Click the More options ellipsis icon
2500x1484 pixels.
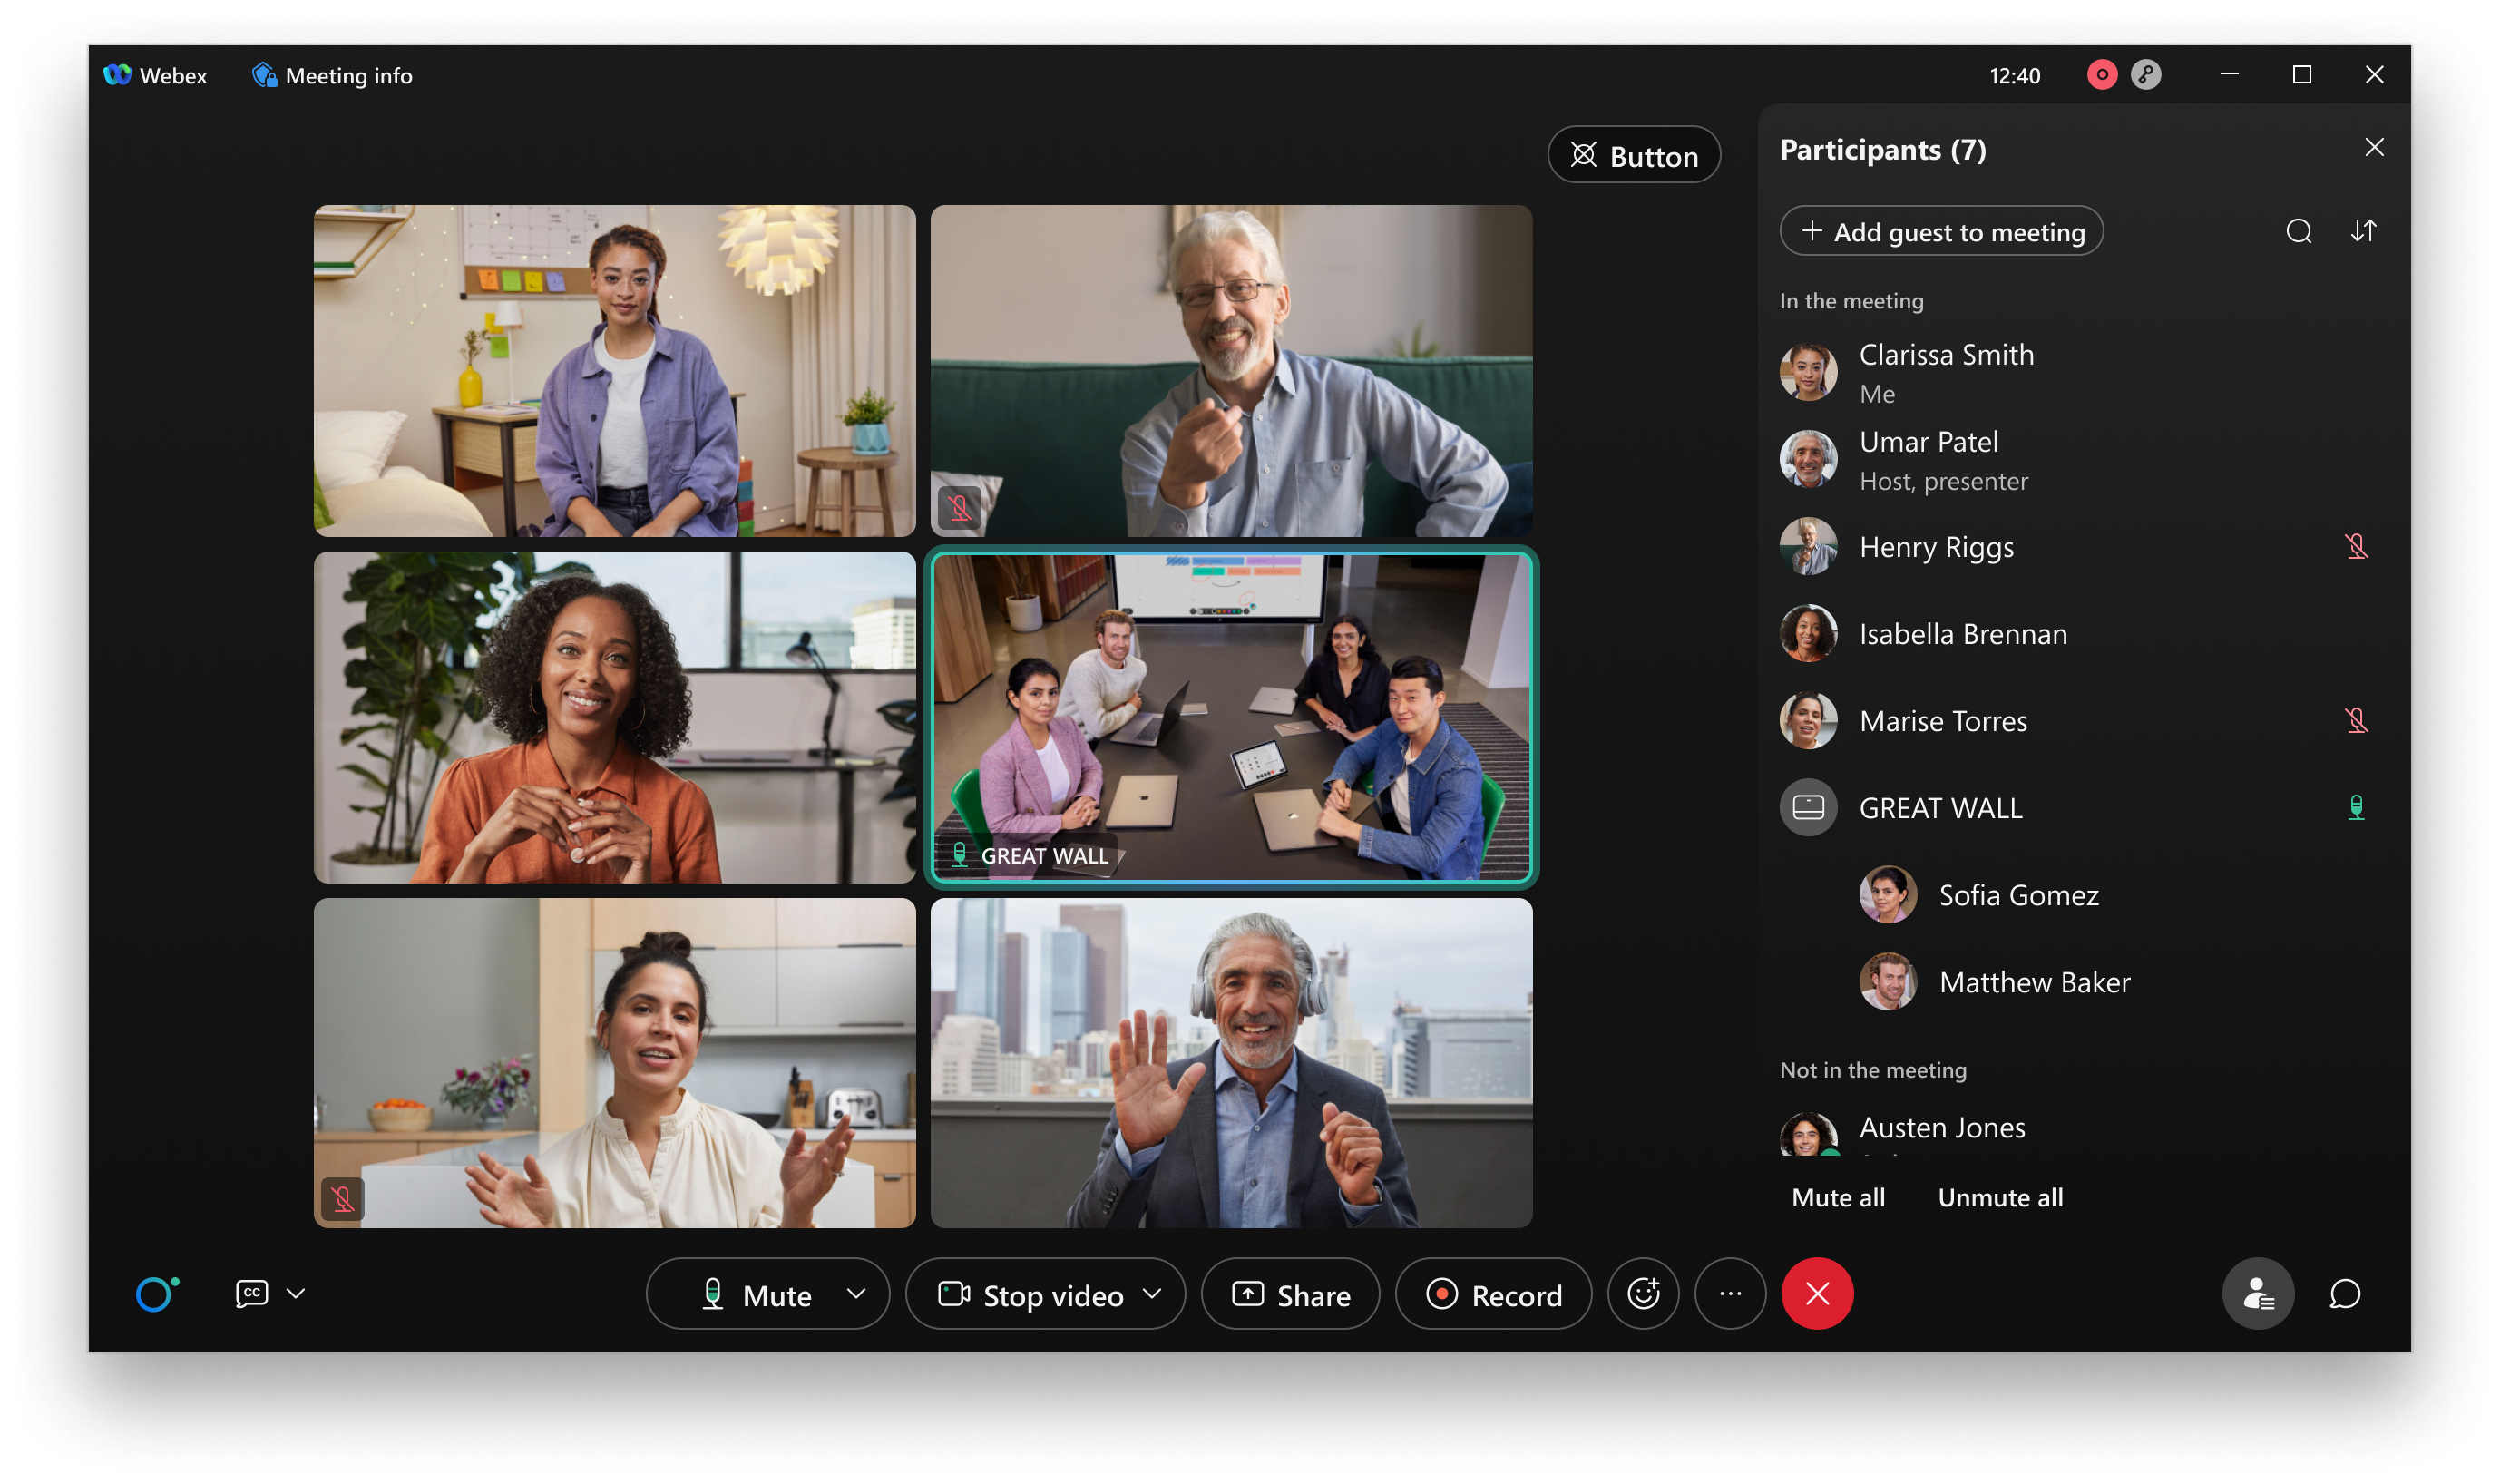(x=1730, y=1293)
